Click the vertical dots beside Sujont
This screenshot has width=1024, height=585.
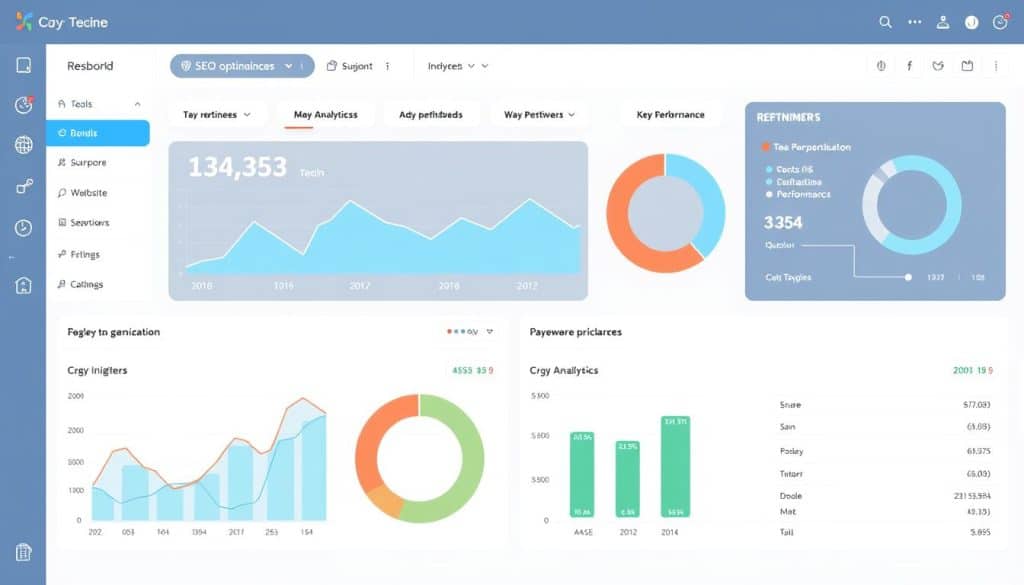(387, 66)
